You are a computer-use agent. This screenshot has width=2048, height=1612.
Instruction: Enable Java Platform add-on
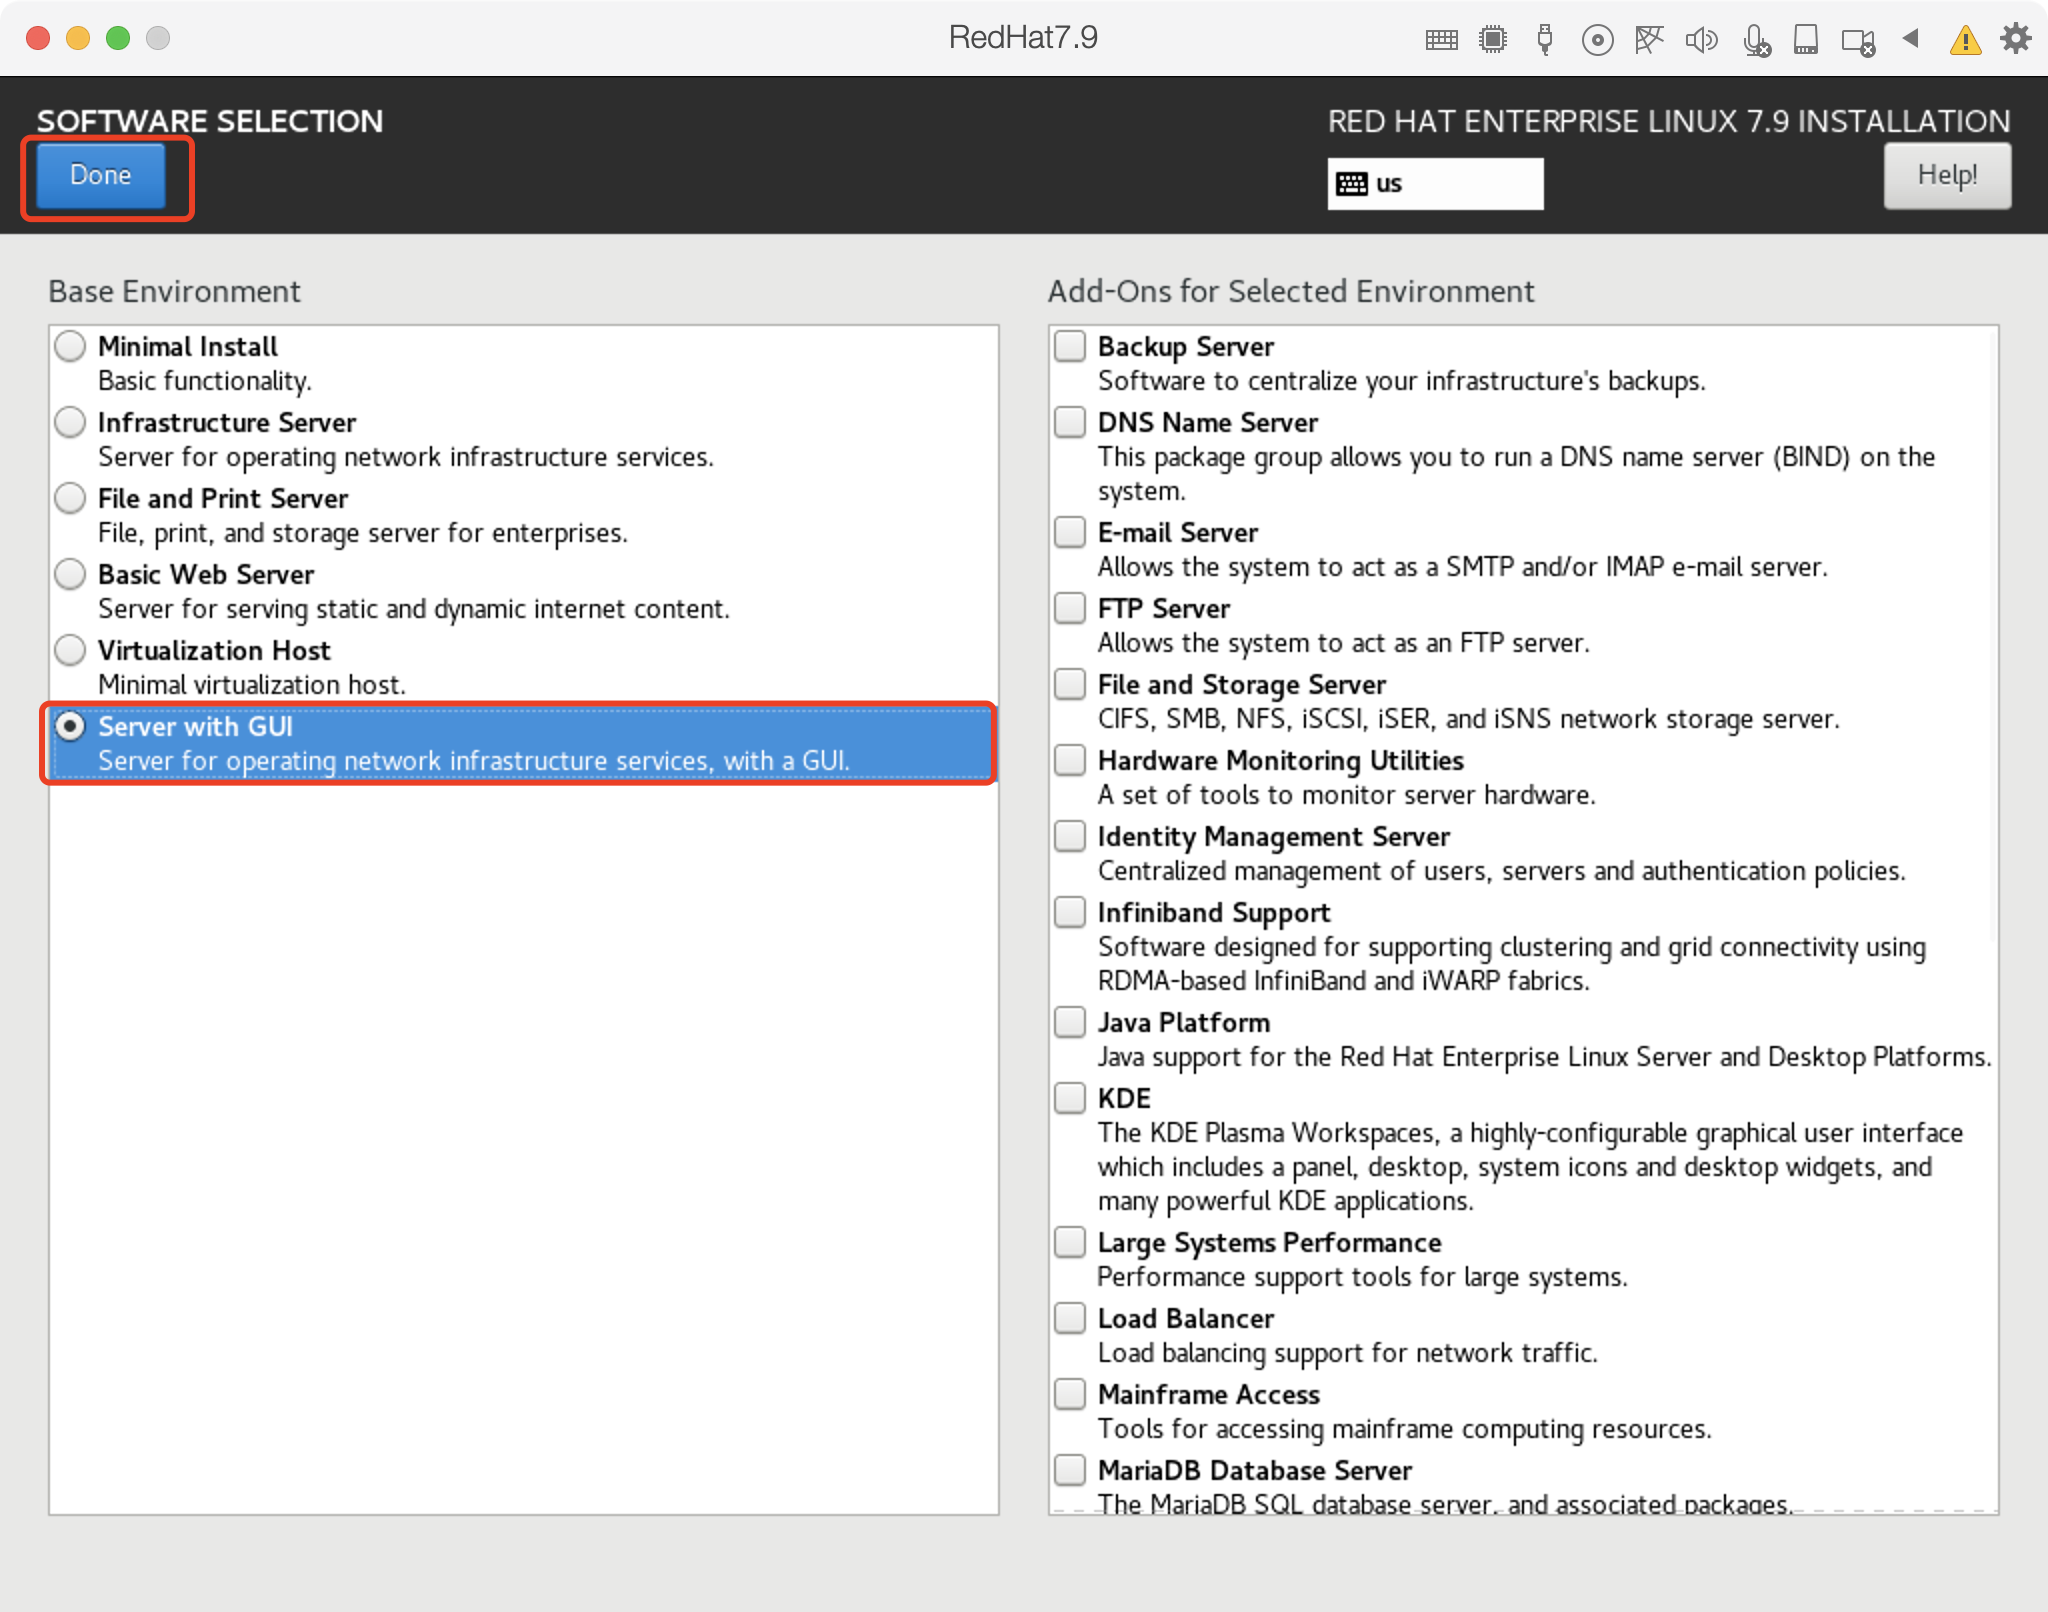pyautogui.click(x=1070, y=1022)
